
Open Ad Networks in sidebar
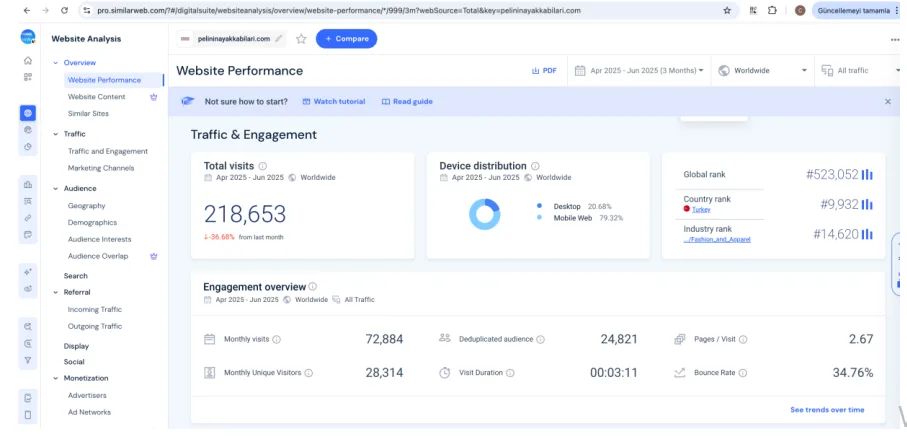tap(89, 412)
